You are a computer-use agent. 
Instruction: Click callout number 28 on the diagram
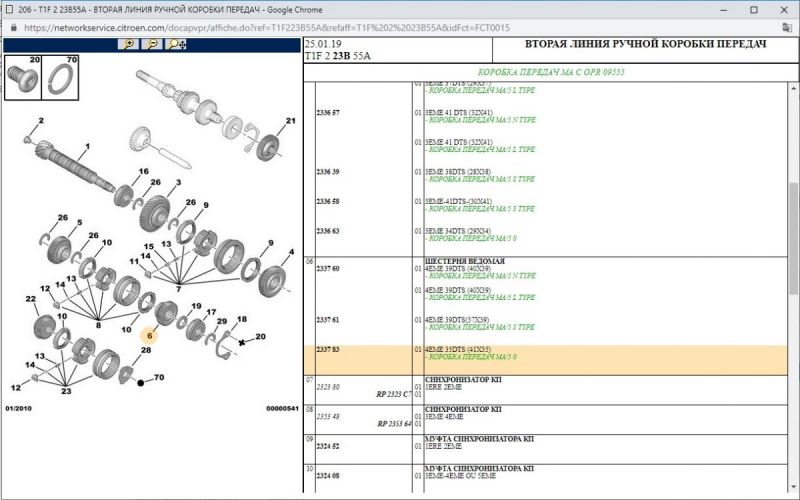(146, 350)
